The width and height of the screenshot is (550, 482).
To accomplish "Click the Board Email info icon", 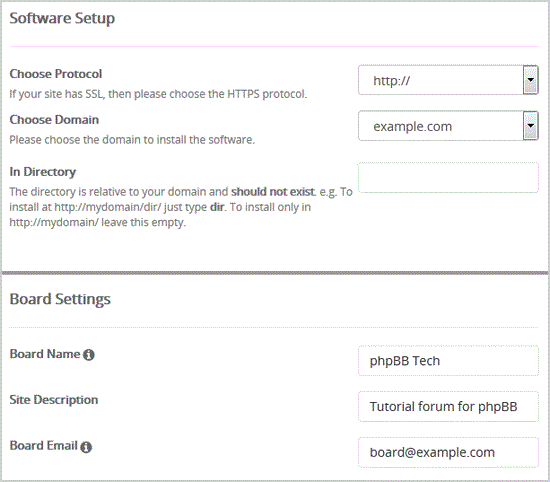I will [x=86, y=447].
